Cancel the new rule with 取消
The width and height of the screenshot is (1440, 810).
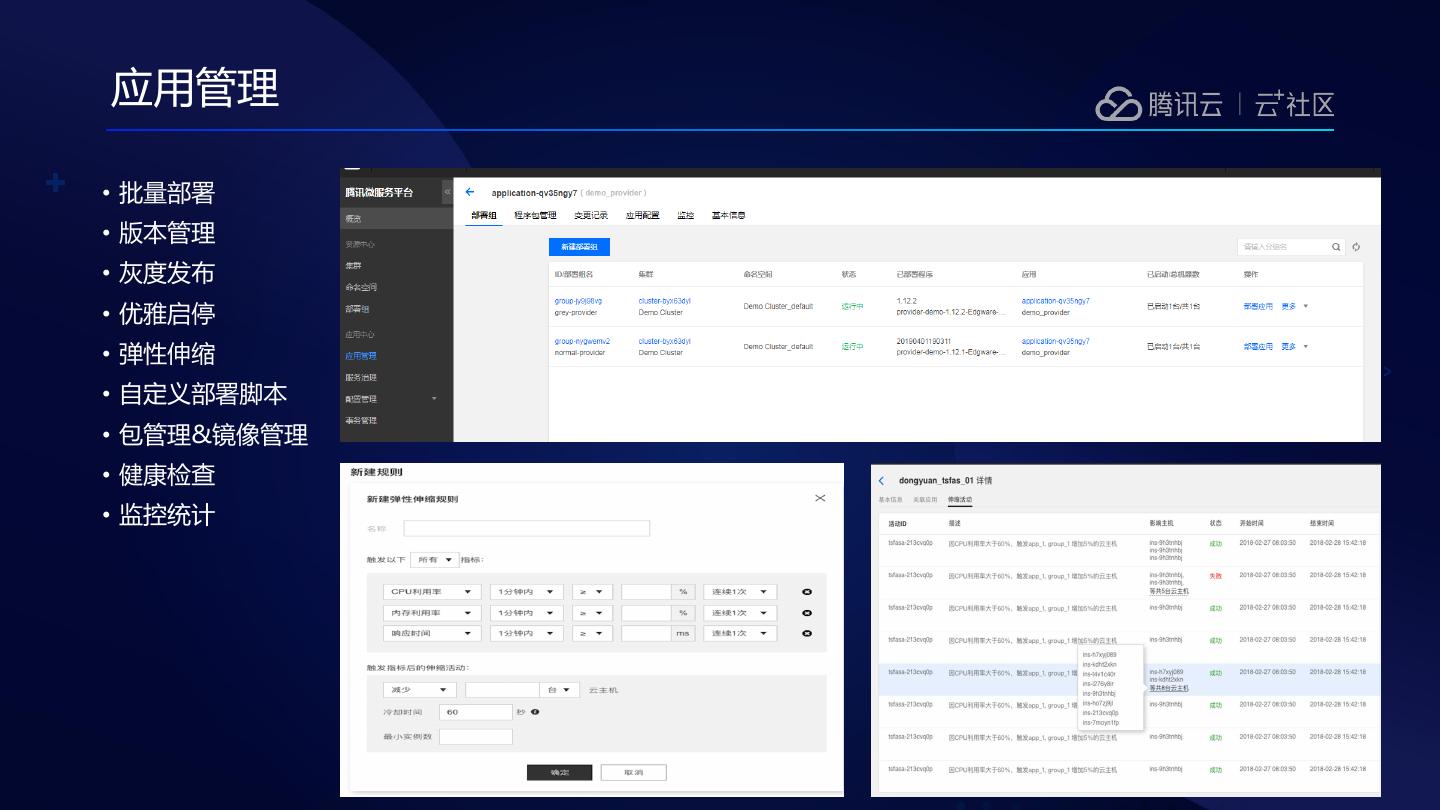633,772
